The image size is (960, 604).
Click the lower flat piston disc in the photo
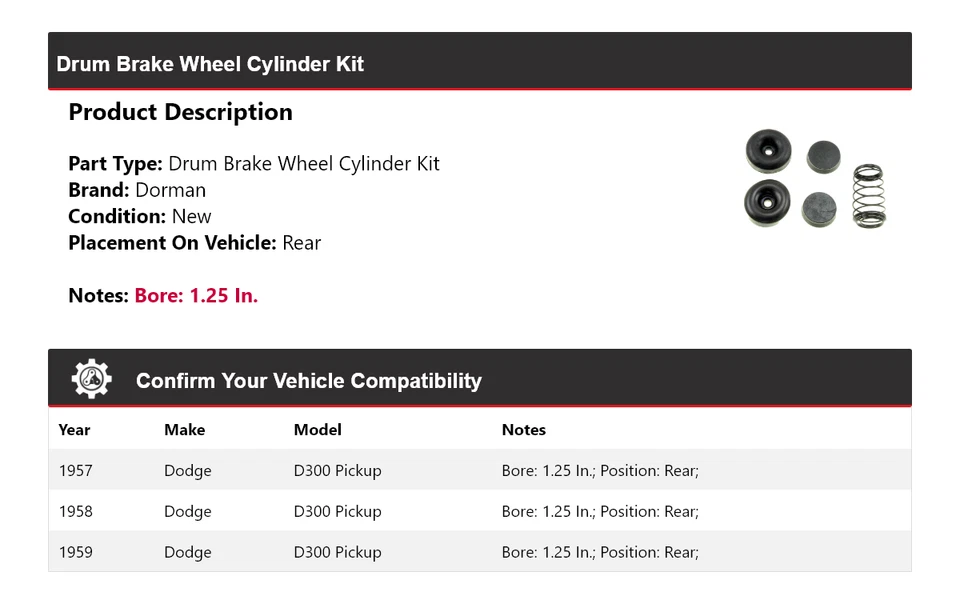coord(820,208)
